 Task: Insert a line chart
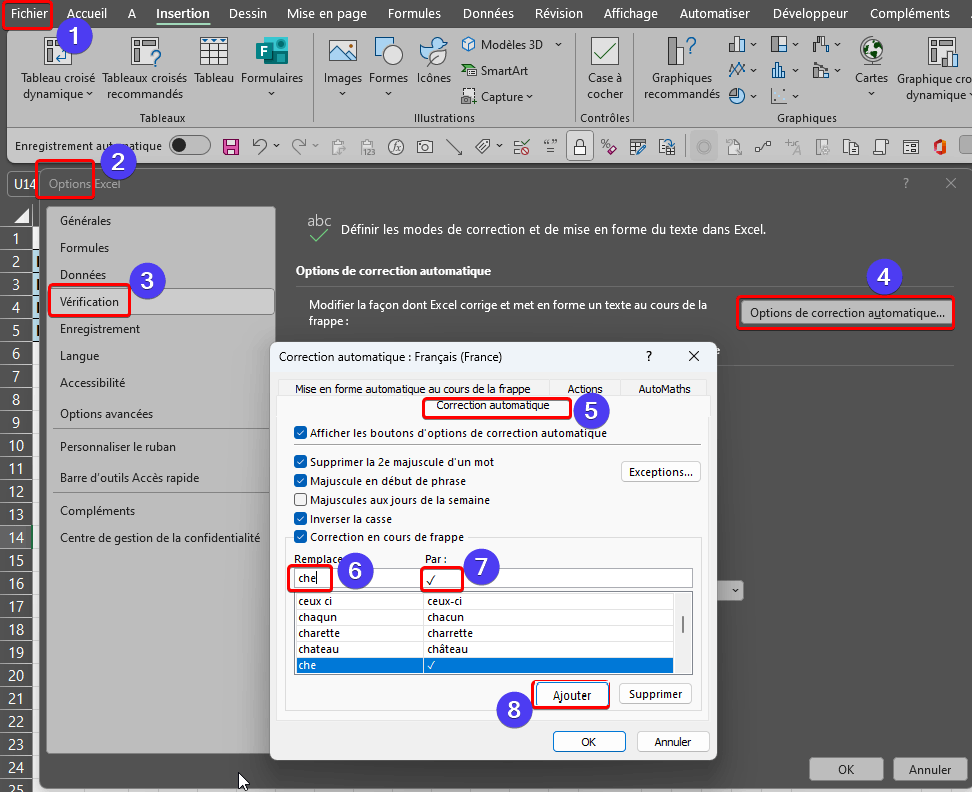point(736,70)
